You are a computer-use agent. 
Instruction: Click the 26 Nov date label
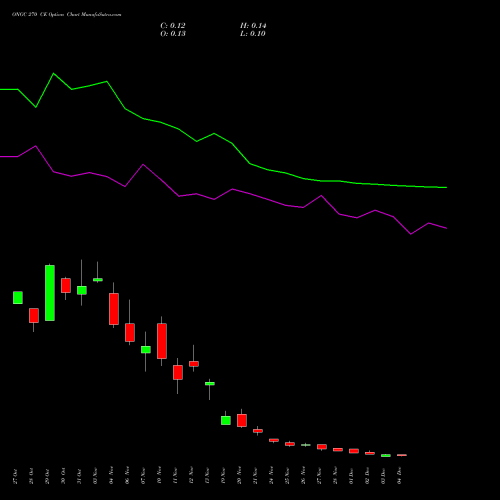[x=303, y=476]
